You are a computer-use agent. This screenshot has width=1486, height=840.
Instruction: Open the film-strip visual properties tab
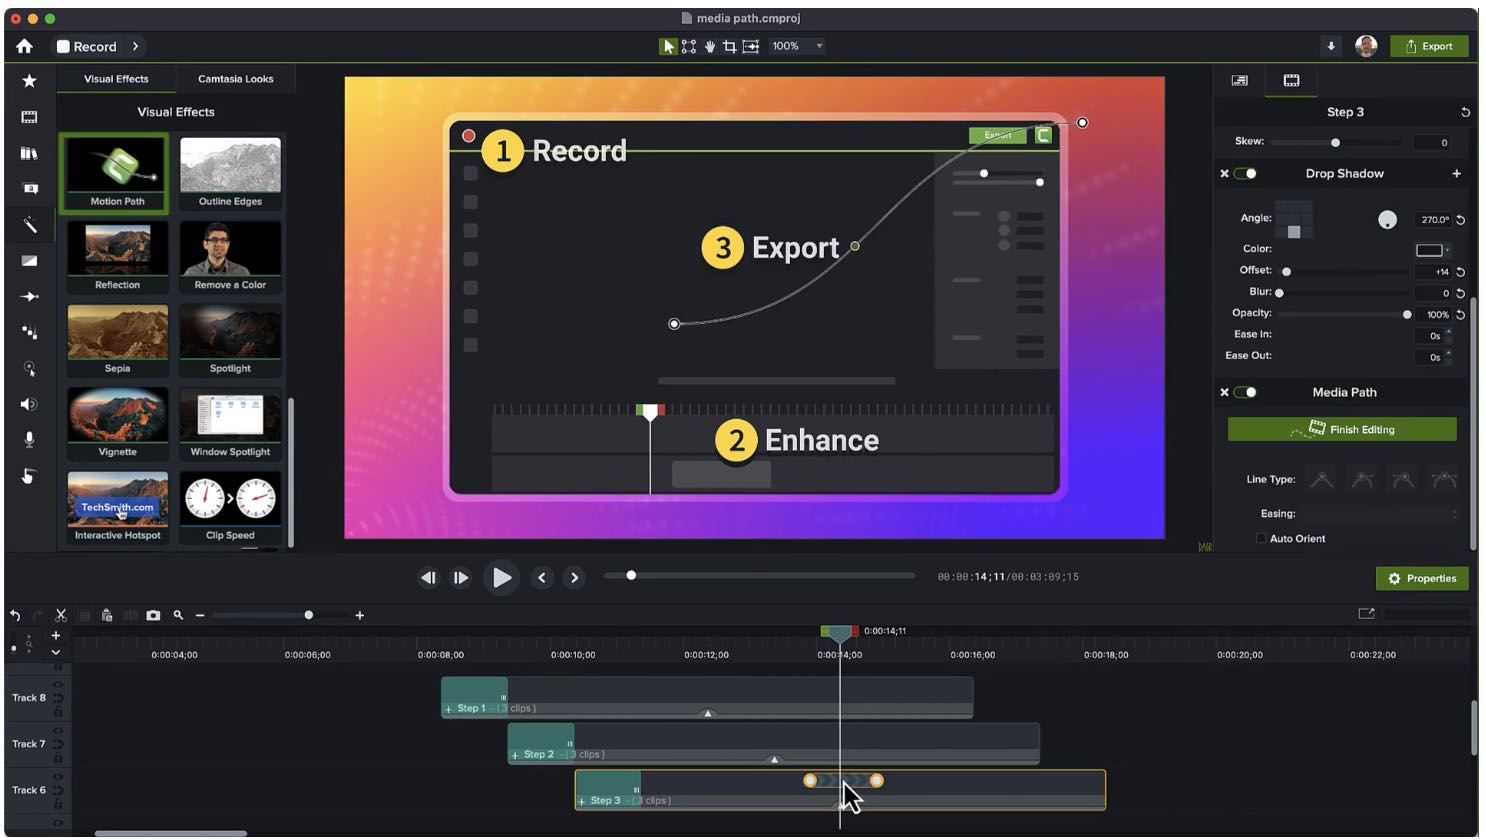(x=1291, y=80)
